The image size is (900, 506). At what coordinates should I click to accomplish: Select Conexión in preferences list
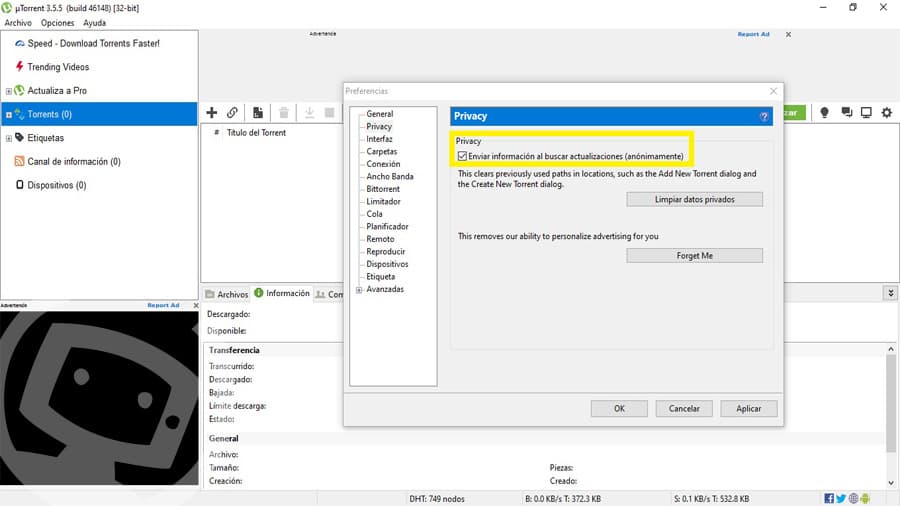tap(383, 164)
